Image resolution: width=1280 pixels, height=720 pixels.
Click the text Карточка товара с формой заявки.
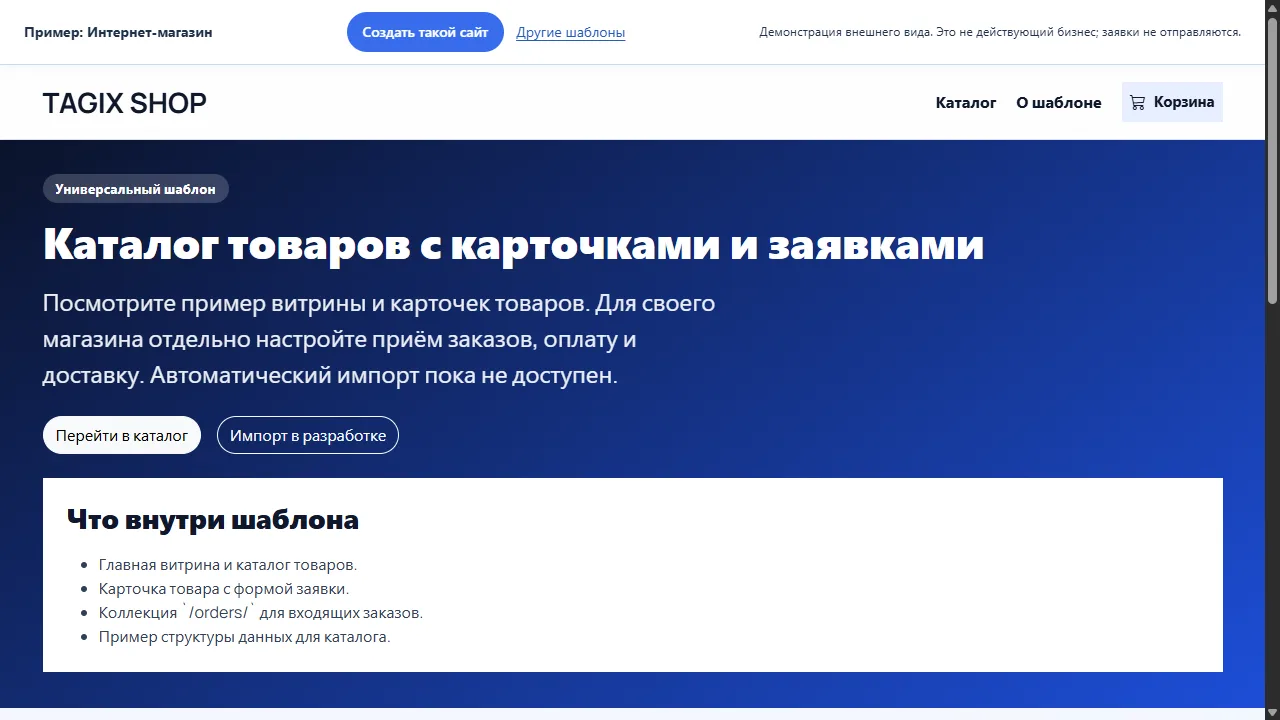[224, 589]
